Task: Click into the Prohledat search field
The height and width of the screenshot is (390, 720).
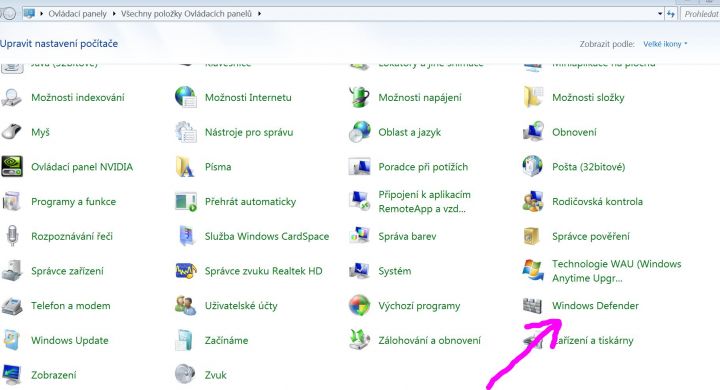Action: (700, 14)
